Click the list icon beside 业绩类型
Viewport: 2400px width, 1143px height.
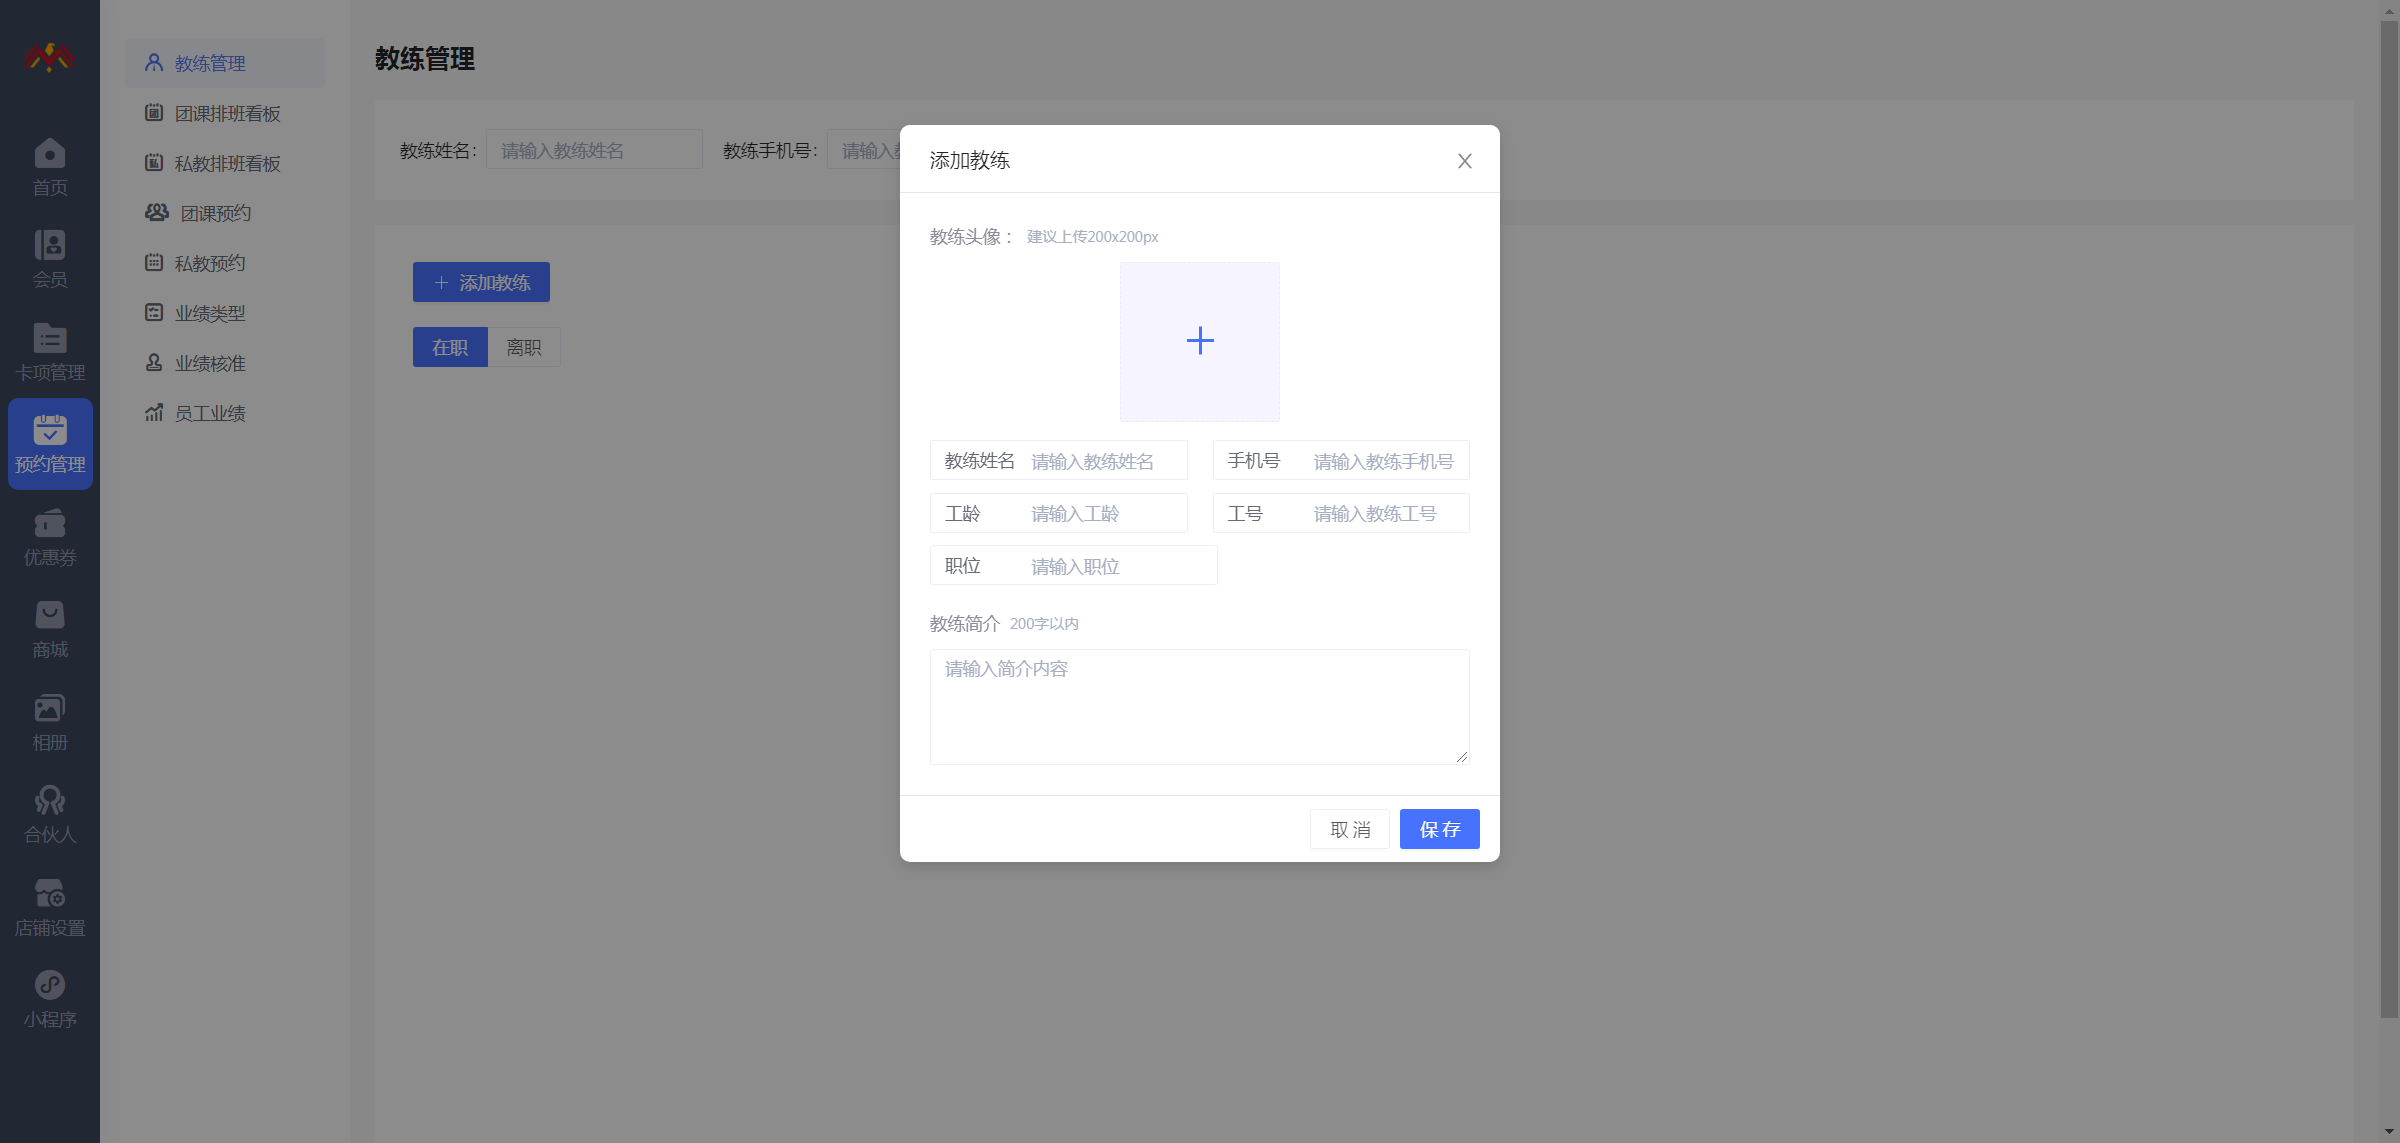[x=154, y=313]
